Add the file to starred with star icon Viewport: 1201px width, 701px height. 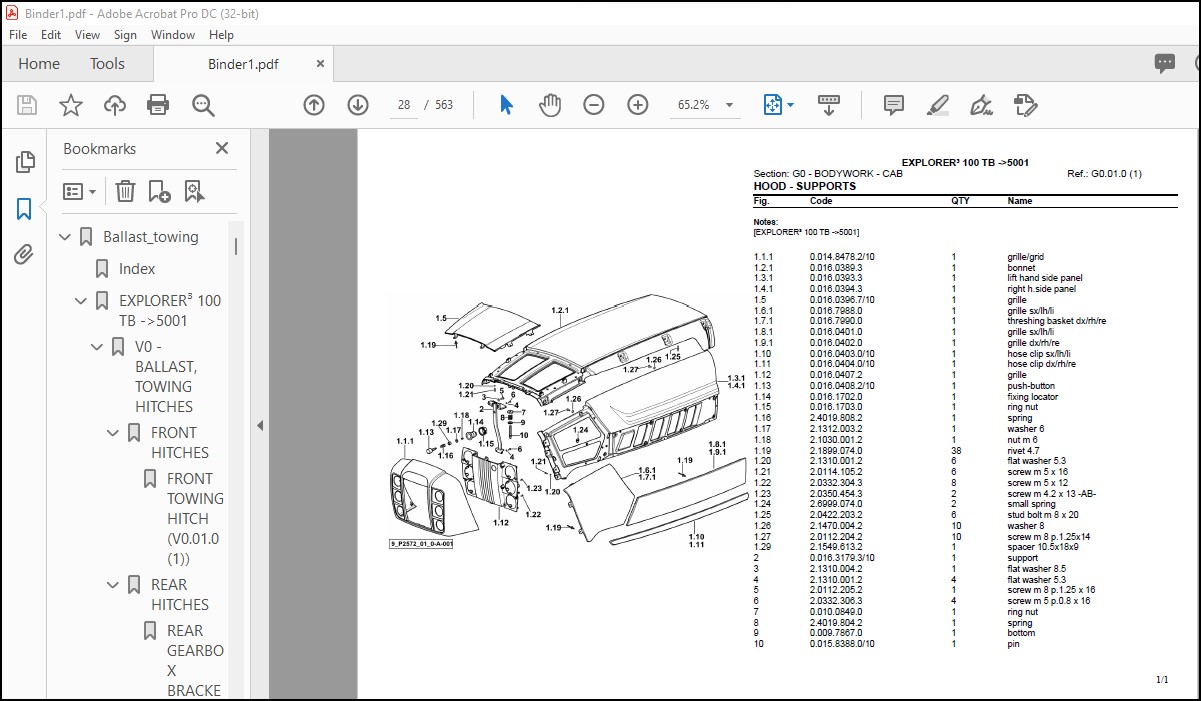[x=71, y=105]
